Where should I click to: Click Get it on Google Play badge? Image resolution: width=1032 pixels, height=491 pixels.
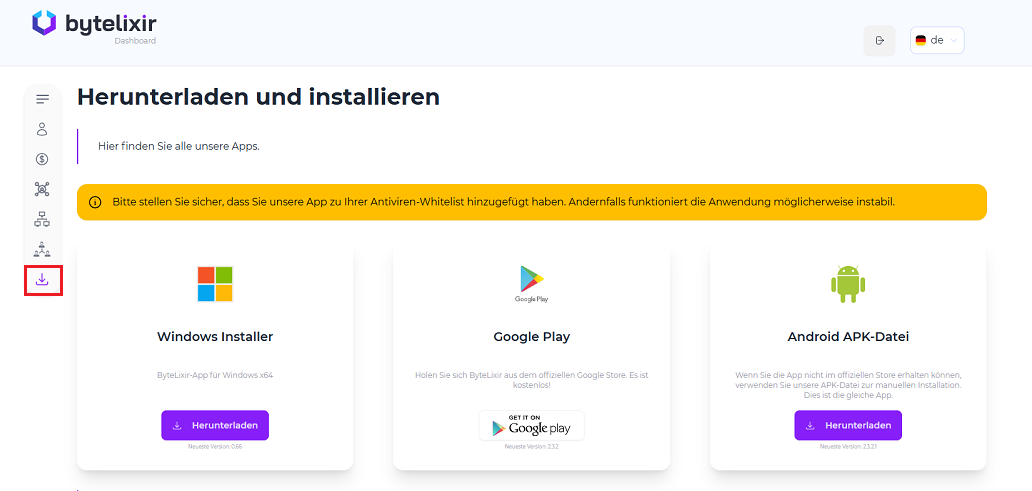pos(532,426)
